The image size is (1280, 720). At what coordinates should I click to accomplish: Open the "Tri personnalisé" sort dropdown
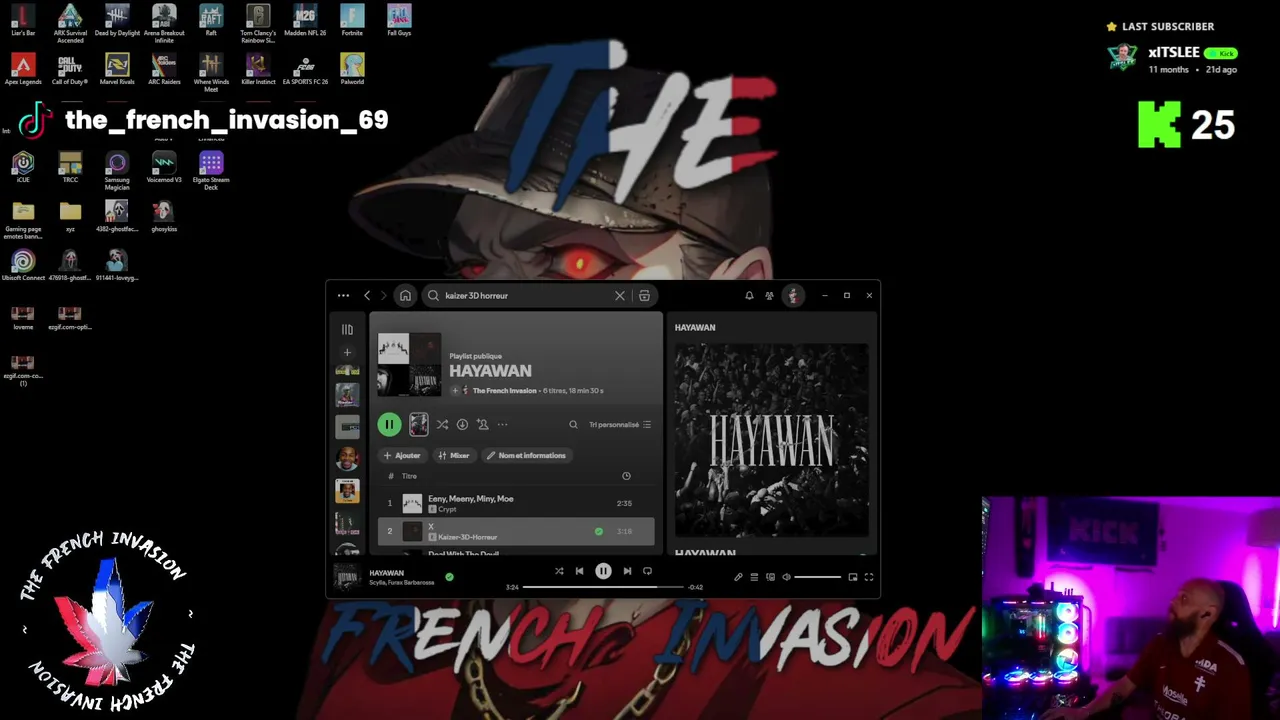pyautogui.click(x=620, y=425)
